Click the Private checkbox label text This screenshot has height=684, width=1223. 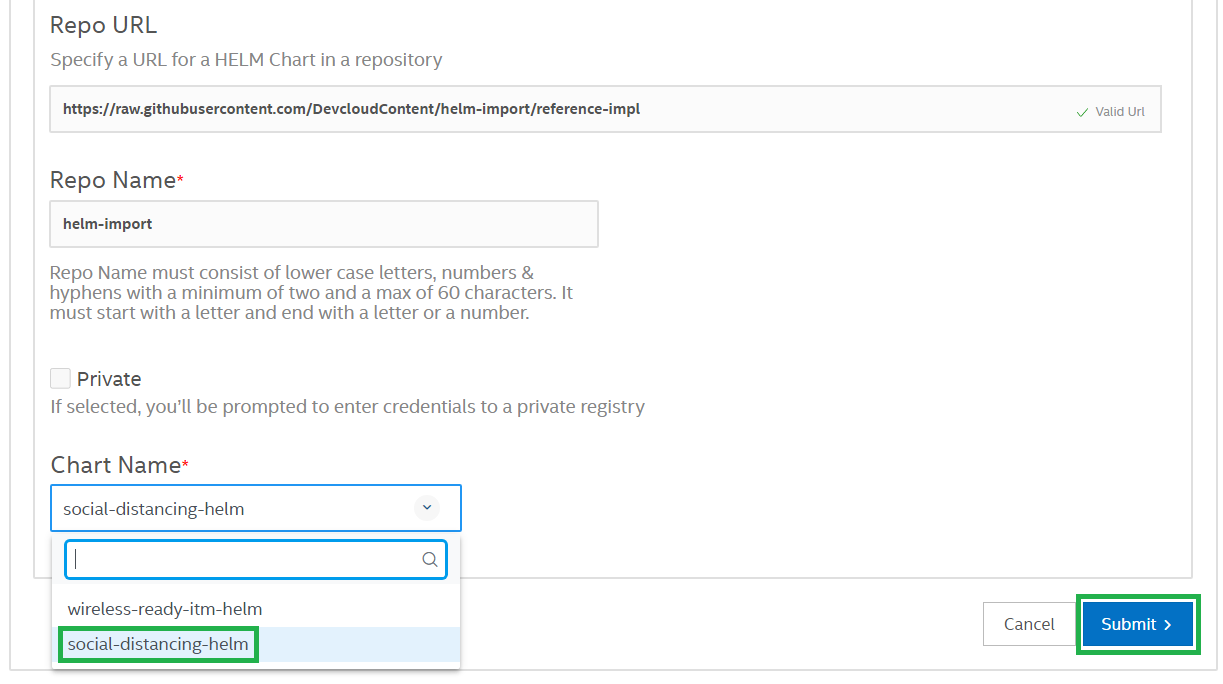coord(109,379)
